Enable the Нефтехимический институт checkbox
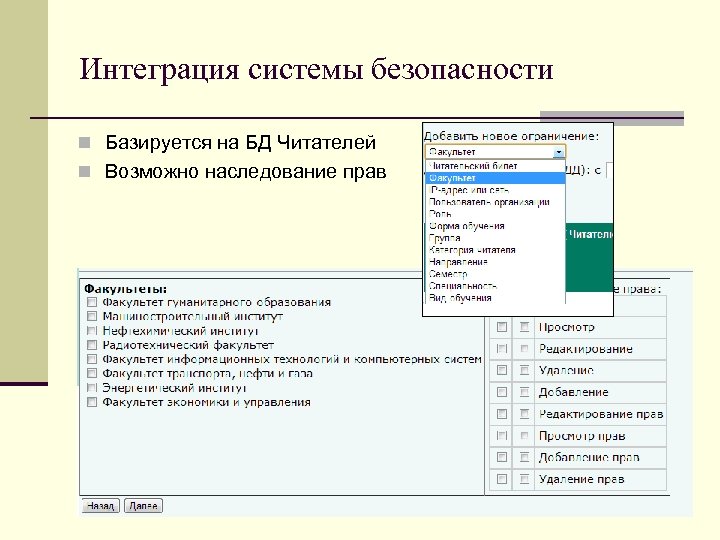720x540 pixels. (92, 331)
